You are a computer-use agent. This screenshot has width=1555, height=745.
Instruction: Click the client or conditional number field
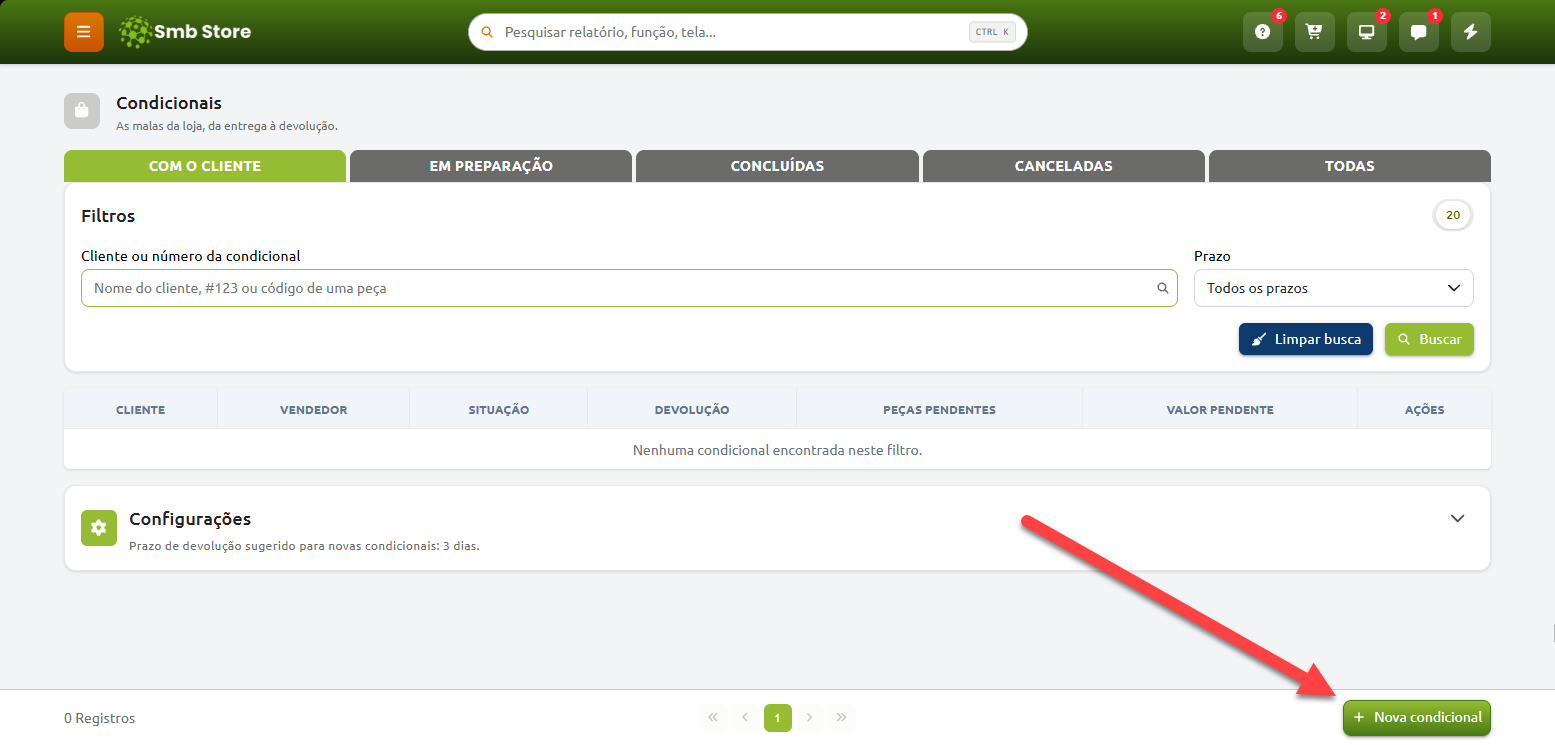629,288
